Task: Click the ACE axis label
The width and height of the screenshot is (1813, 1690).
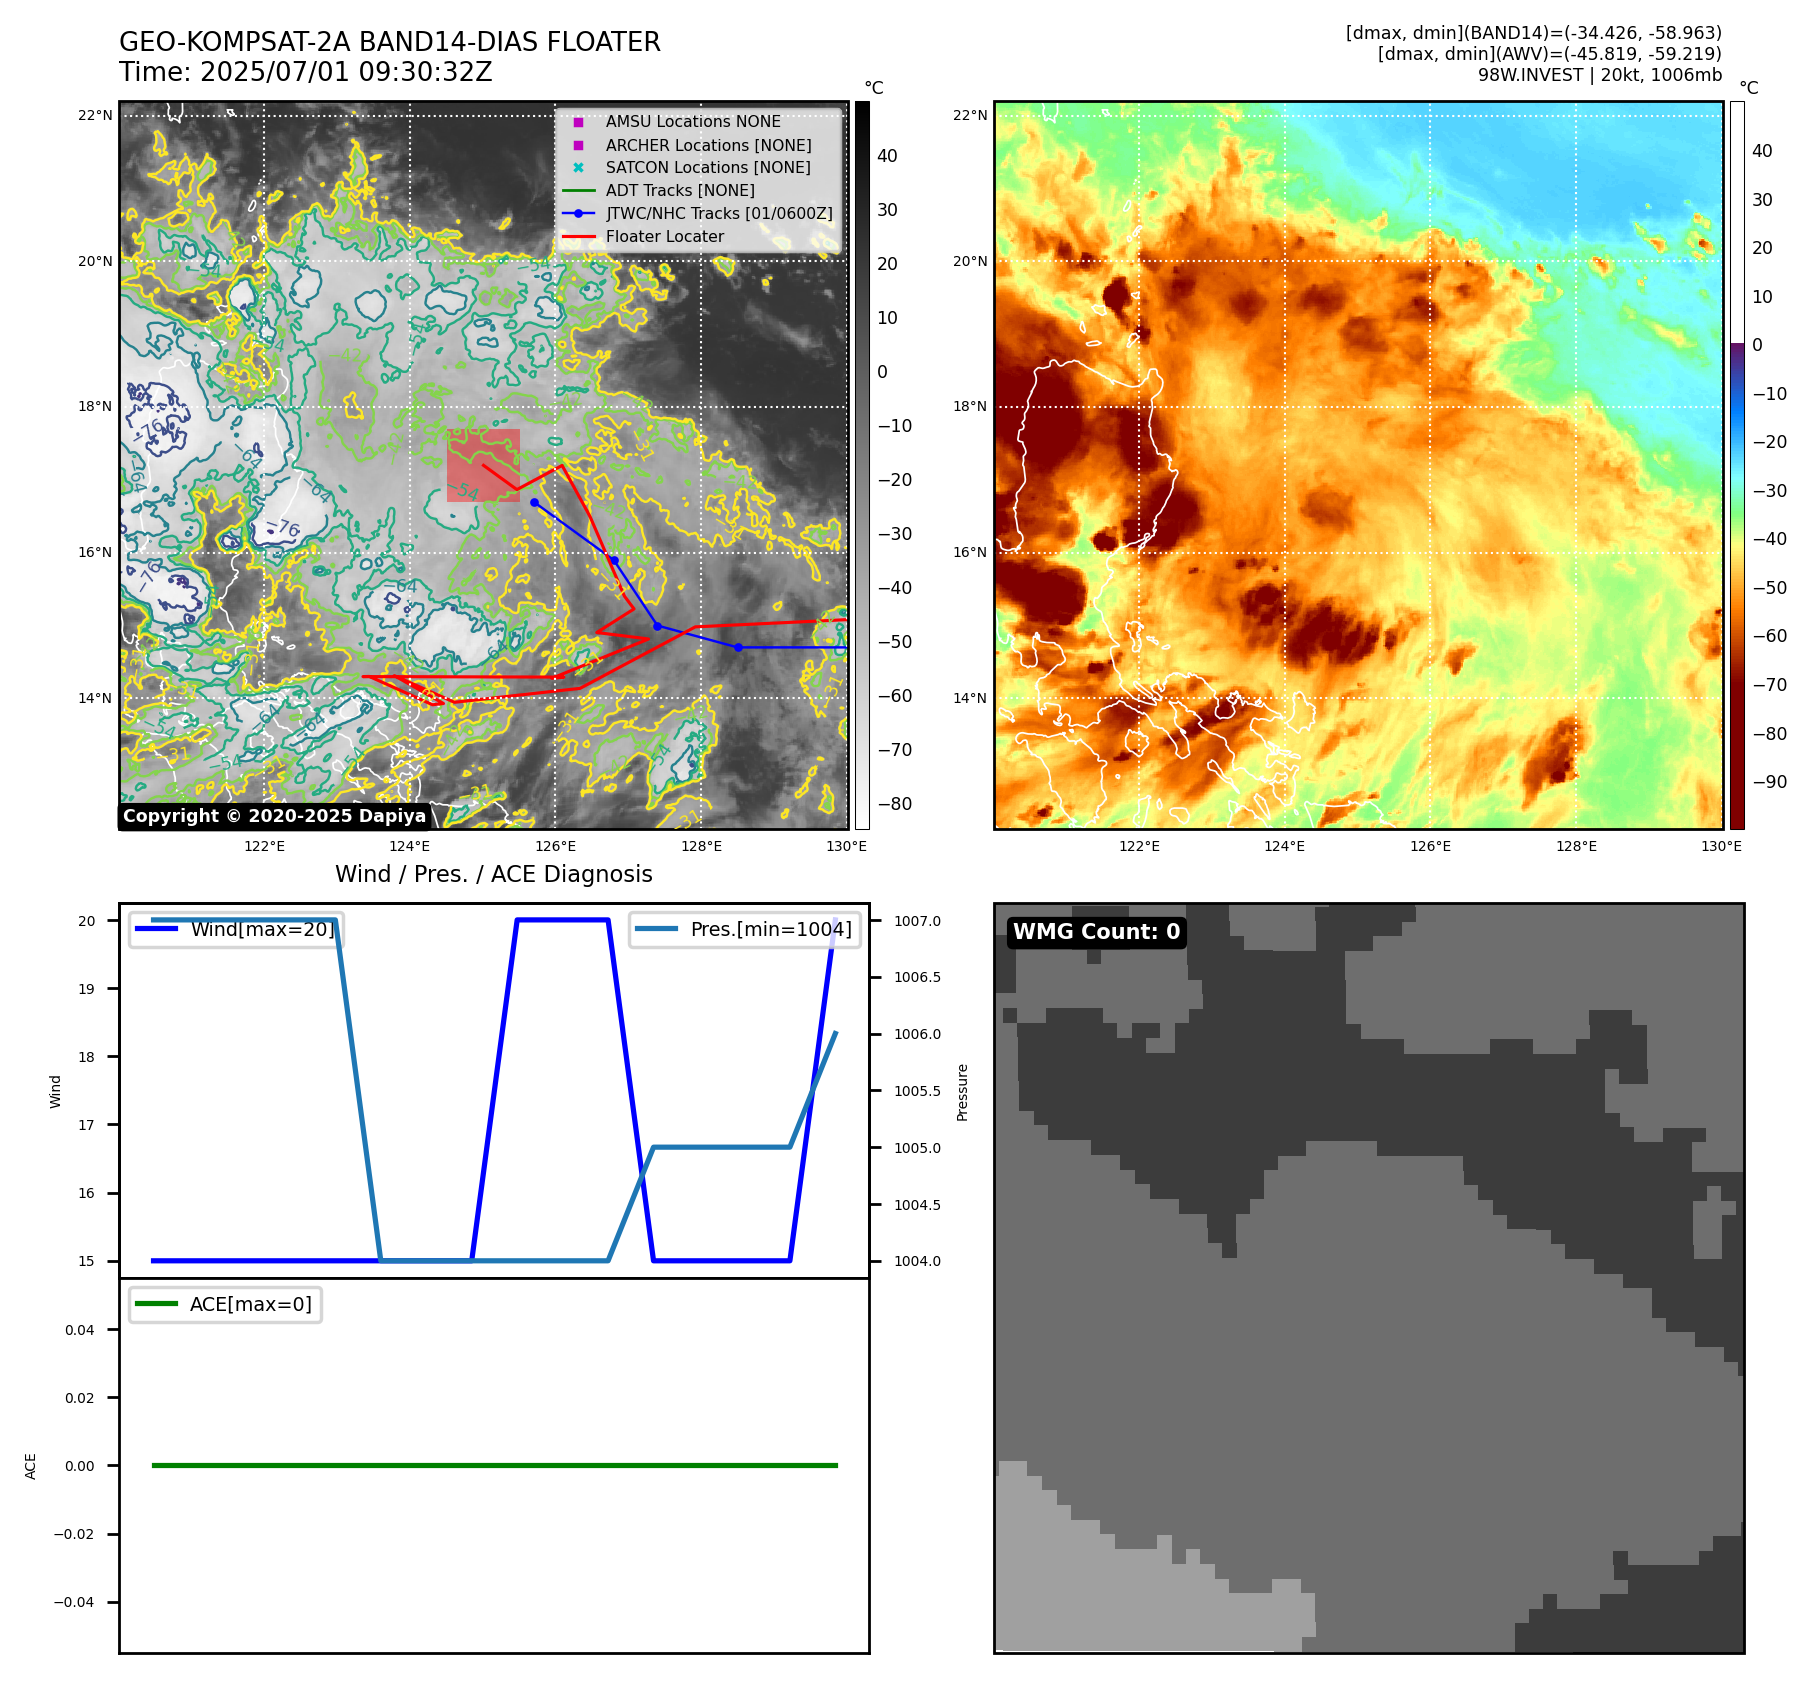Action: [x=31, y=1466]
